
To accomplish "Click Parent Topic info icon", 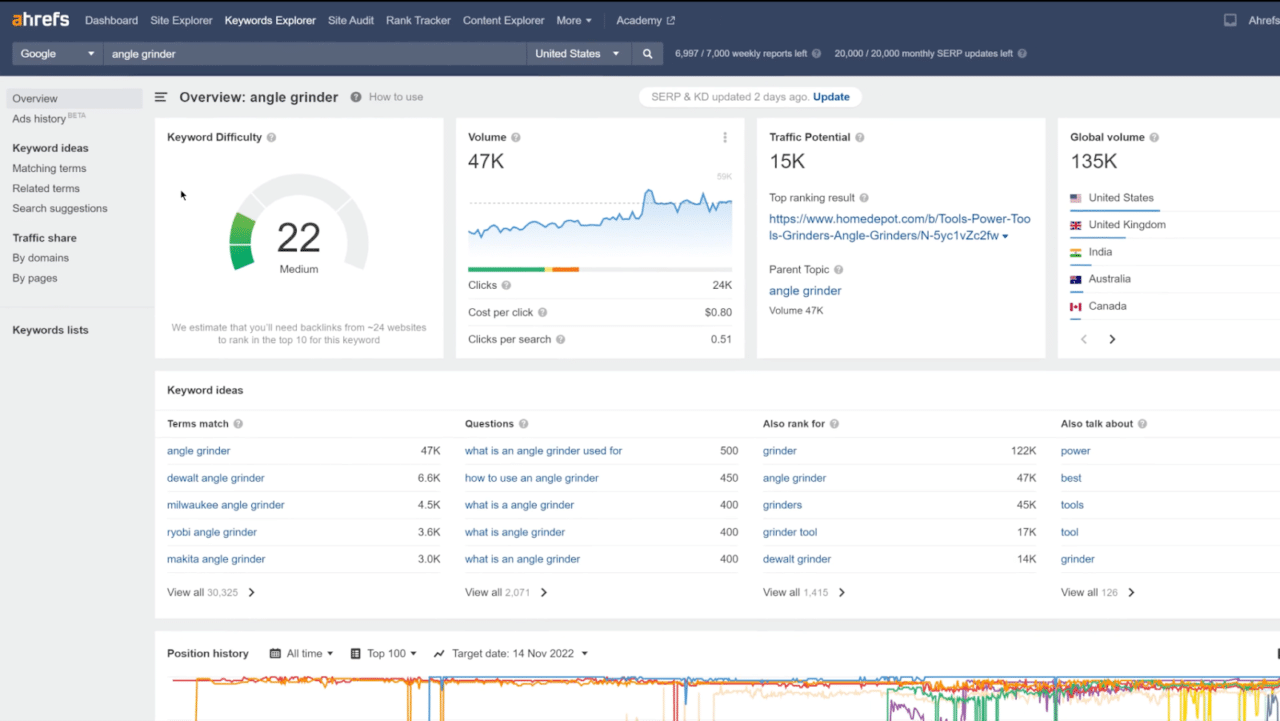I will click(x=838, y=269).
